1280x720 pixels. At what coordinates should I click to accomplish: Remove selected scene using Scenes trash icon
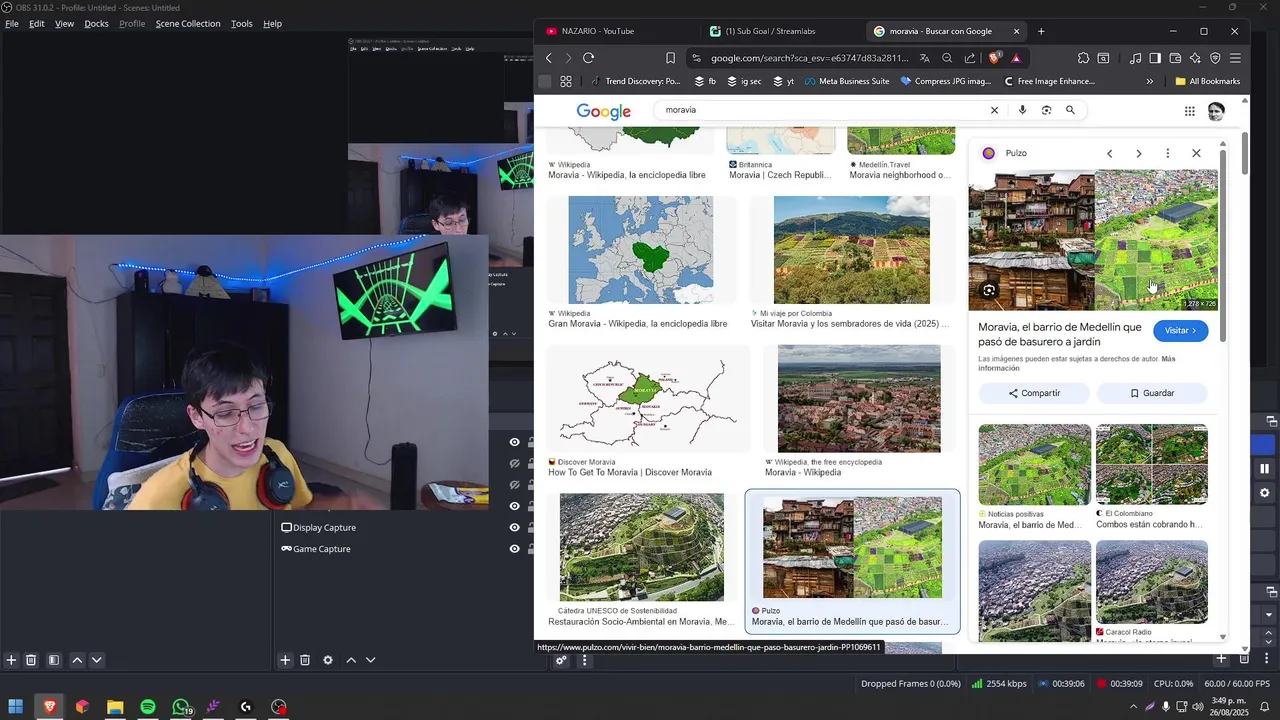31,660
